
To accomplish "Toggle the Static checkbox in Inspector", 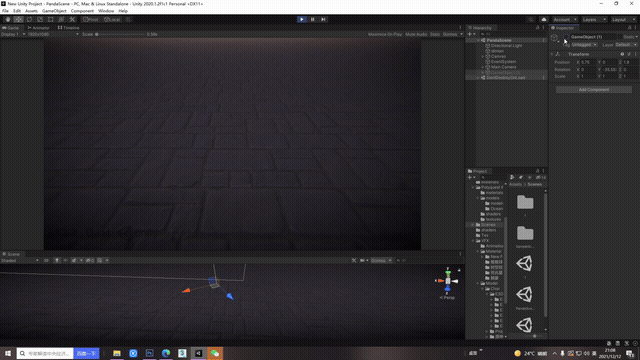I will click(620, 37).
